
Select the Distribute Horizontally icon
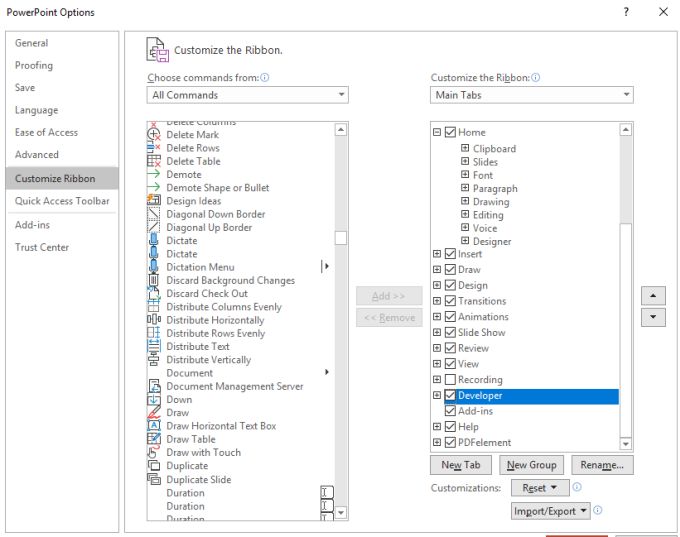point(154,320)
